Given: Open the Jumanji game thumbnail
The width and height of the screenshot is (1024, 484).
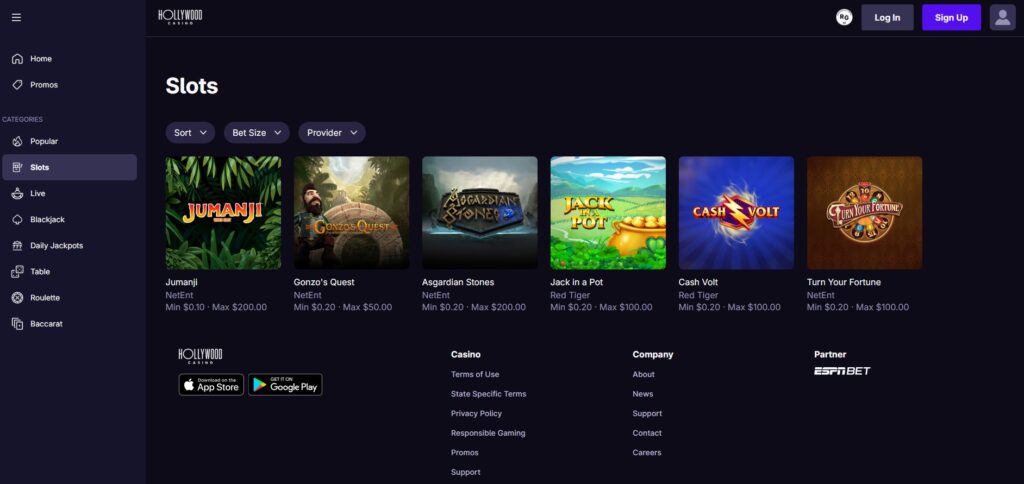Looking at the screenshot, I should [223, 213].
